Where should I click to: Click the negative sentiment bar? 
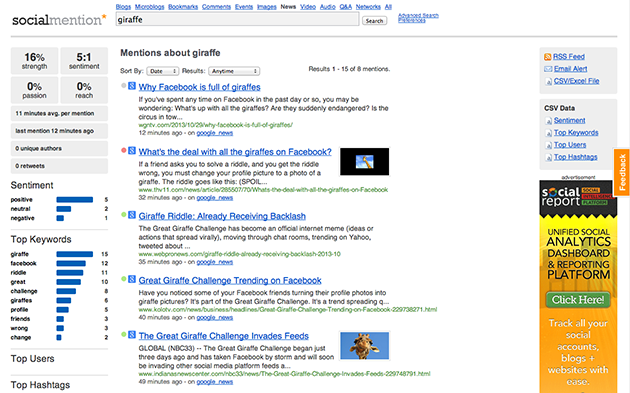60,218
